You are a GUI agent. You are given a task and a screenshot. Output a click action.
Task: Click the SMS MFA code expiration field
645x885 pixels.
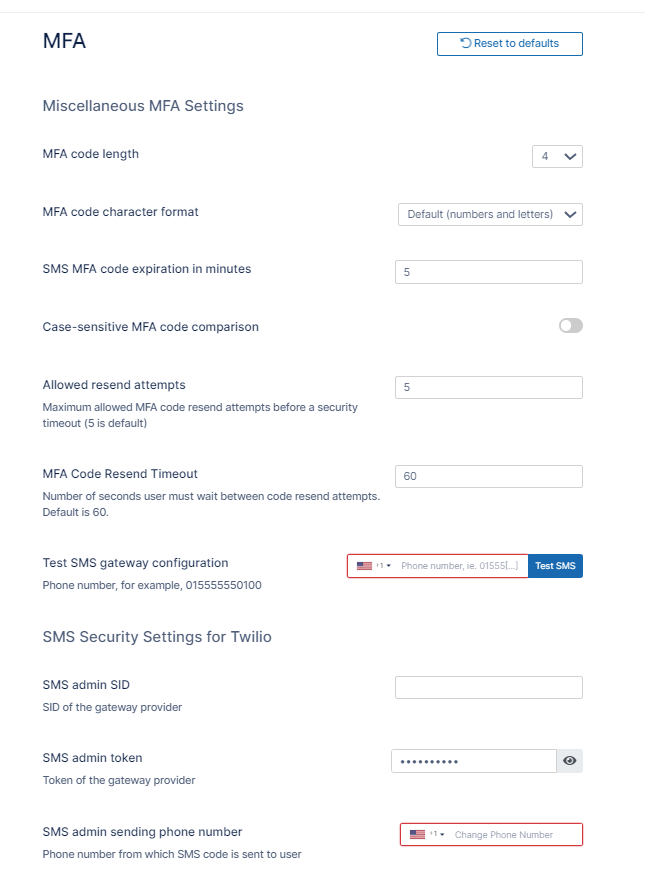click(489, 272)
